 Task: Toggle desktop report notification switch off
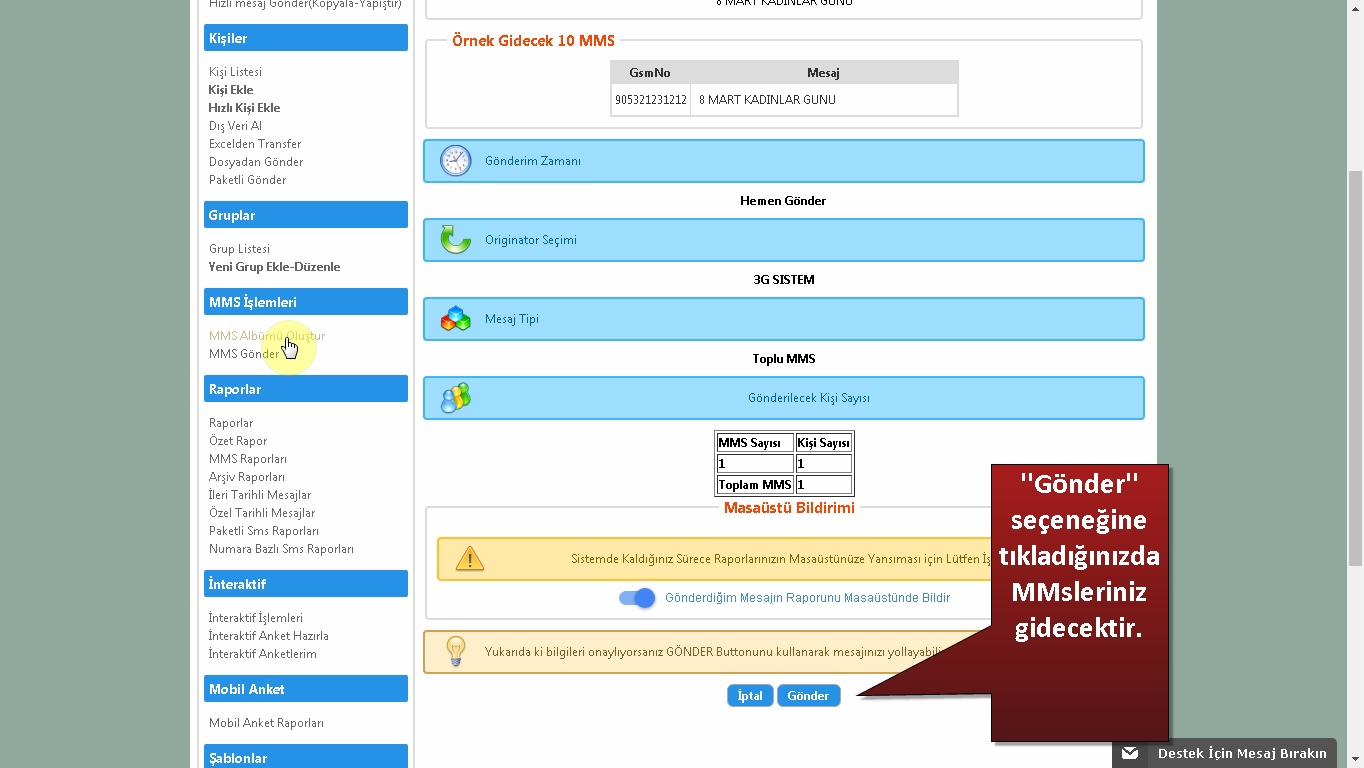[x=637, y=598]
